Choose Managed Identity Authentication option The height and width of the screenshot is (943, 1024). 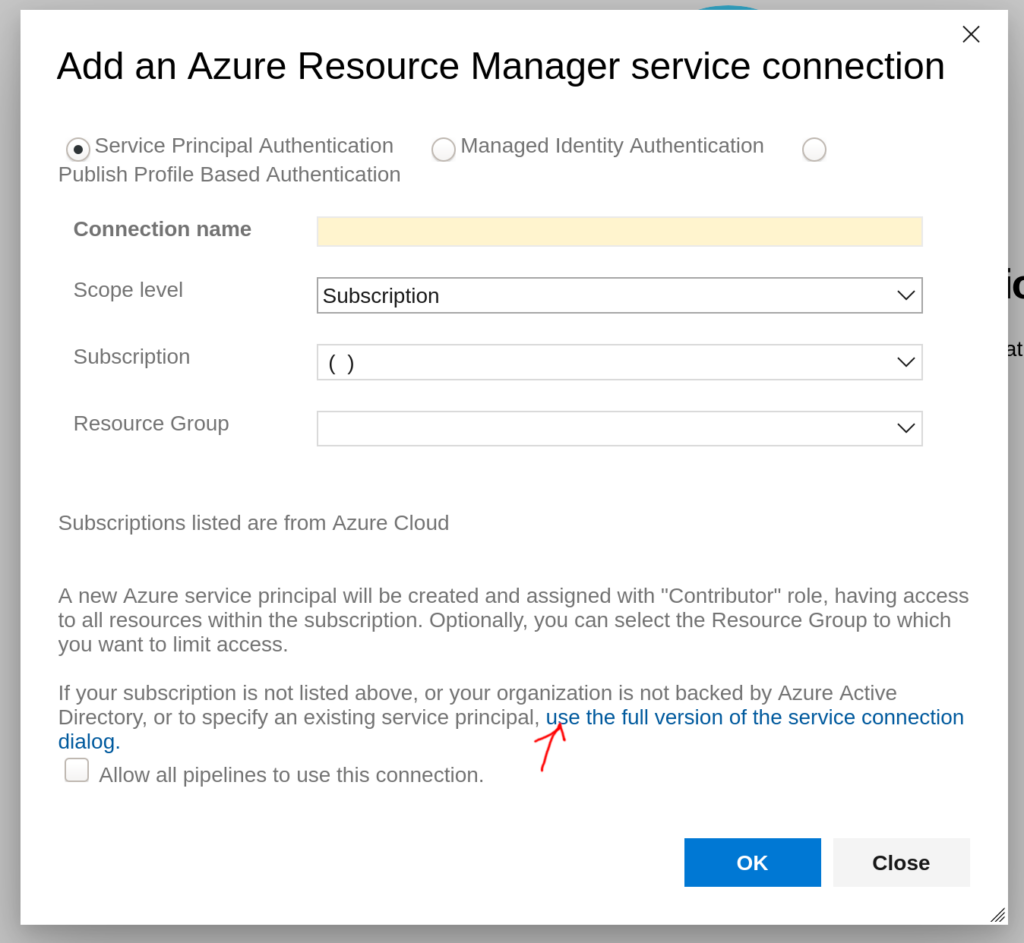[443, 150]
